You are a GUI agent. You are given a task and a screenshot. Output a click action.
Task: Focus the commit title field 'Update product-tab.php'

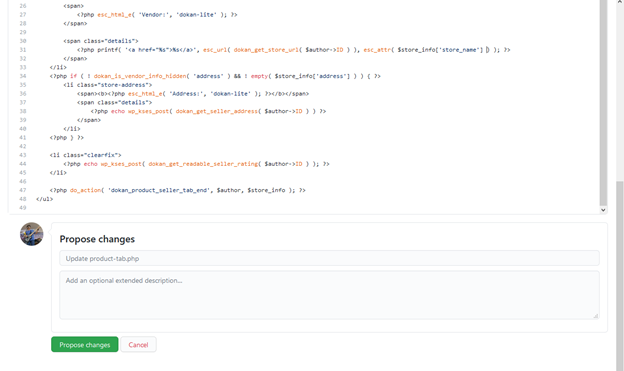tap(329, 258)
